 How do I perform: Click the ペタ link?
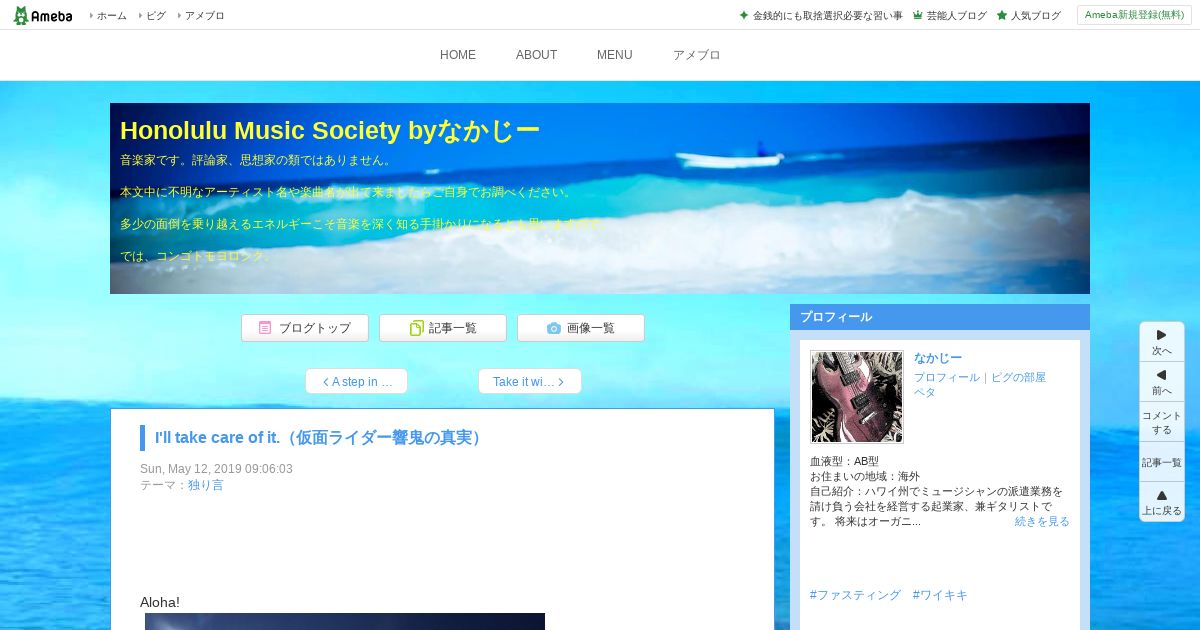(925, 392)
